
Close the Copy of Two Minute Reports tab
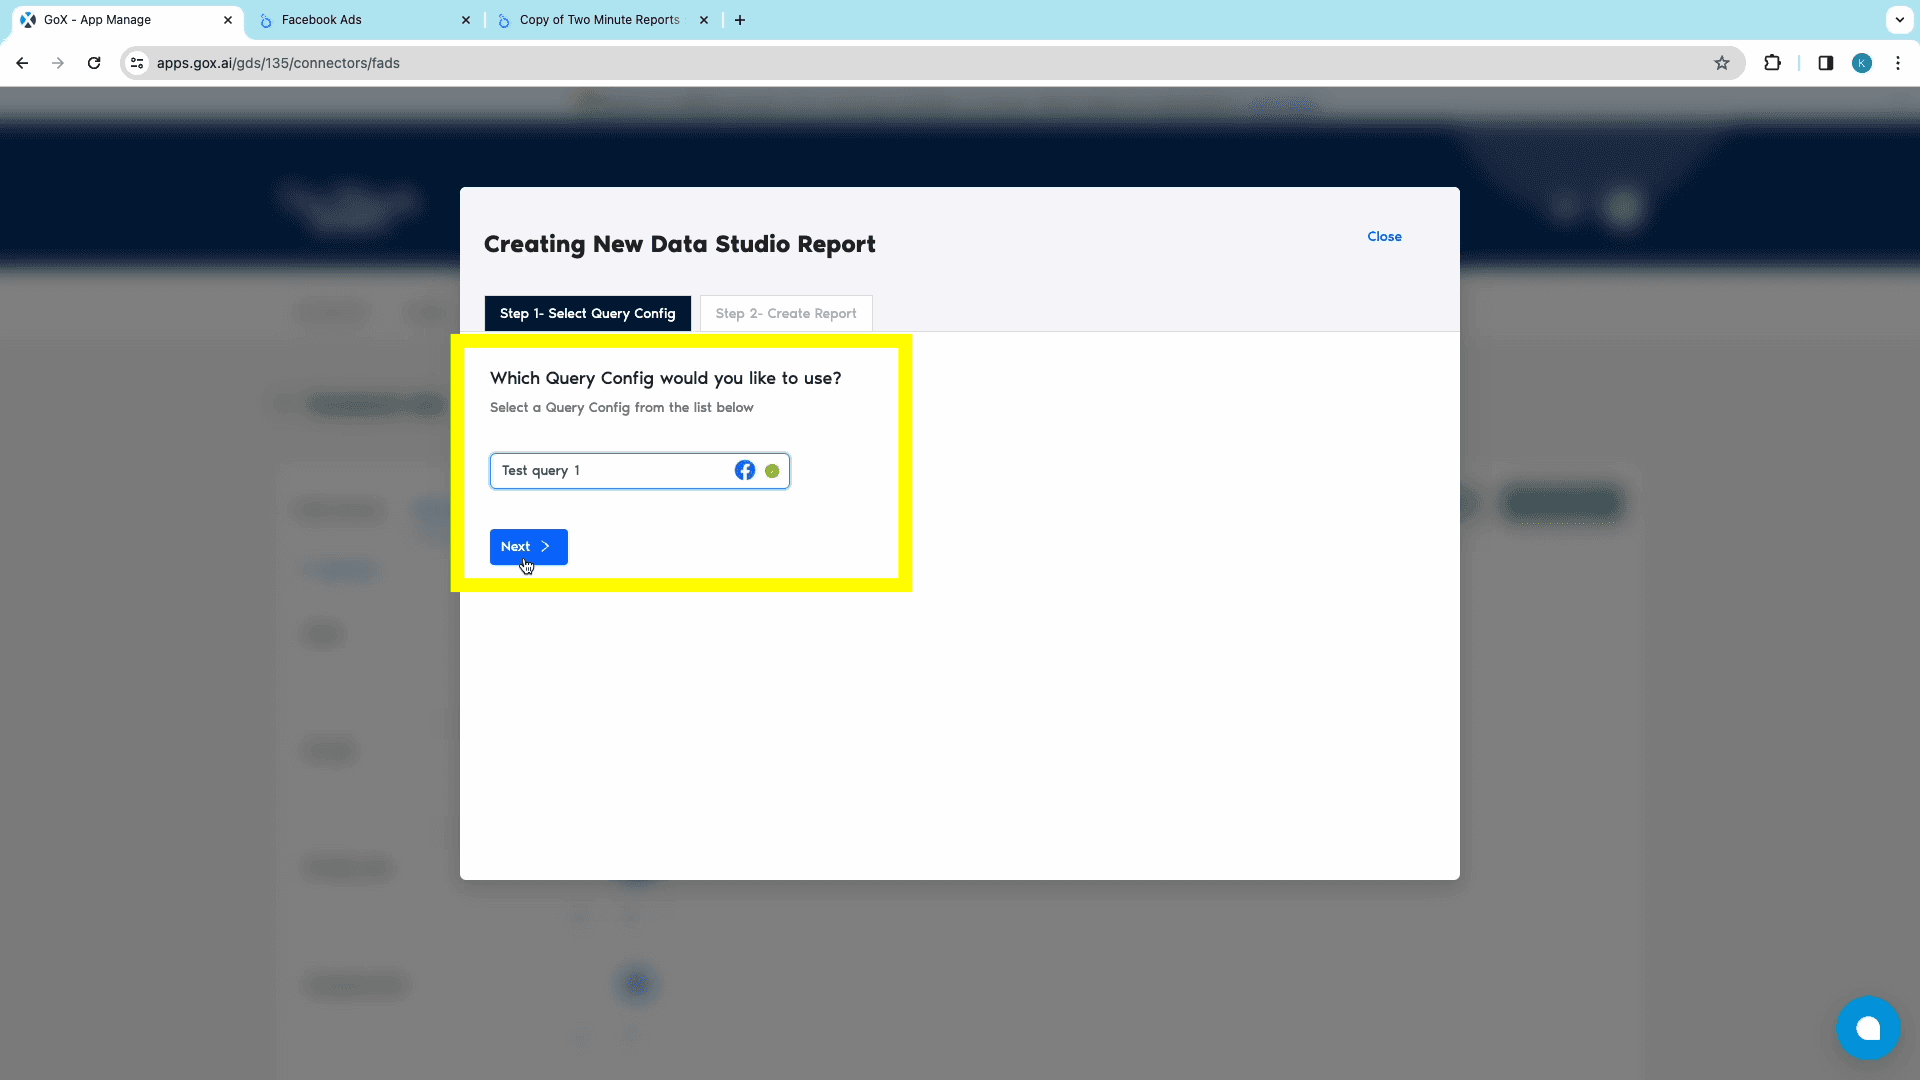(x=704, y=20)
